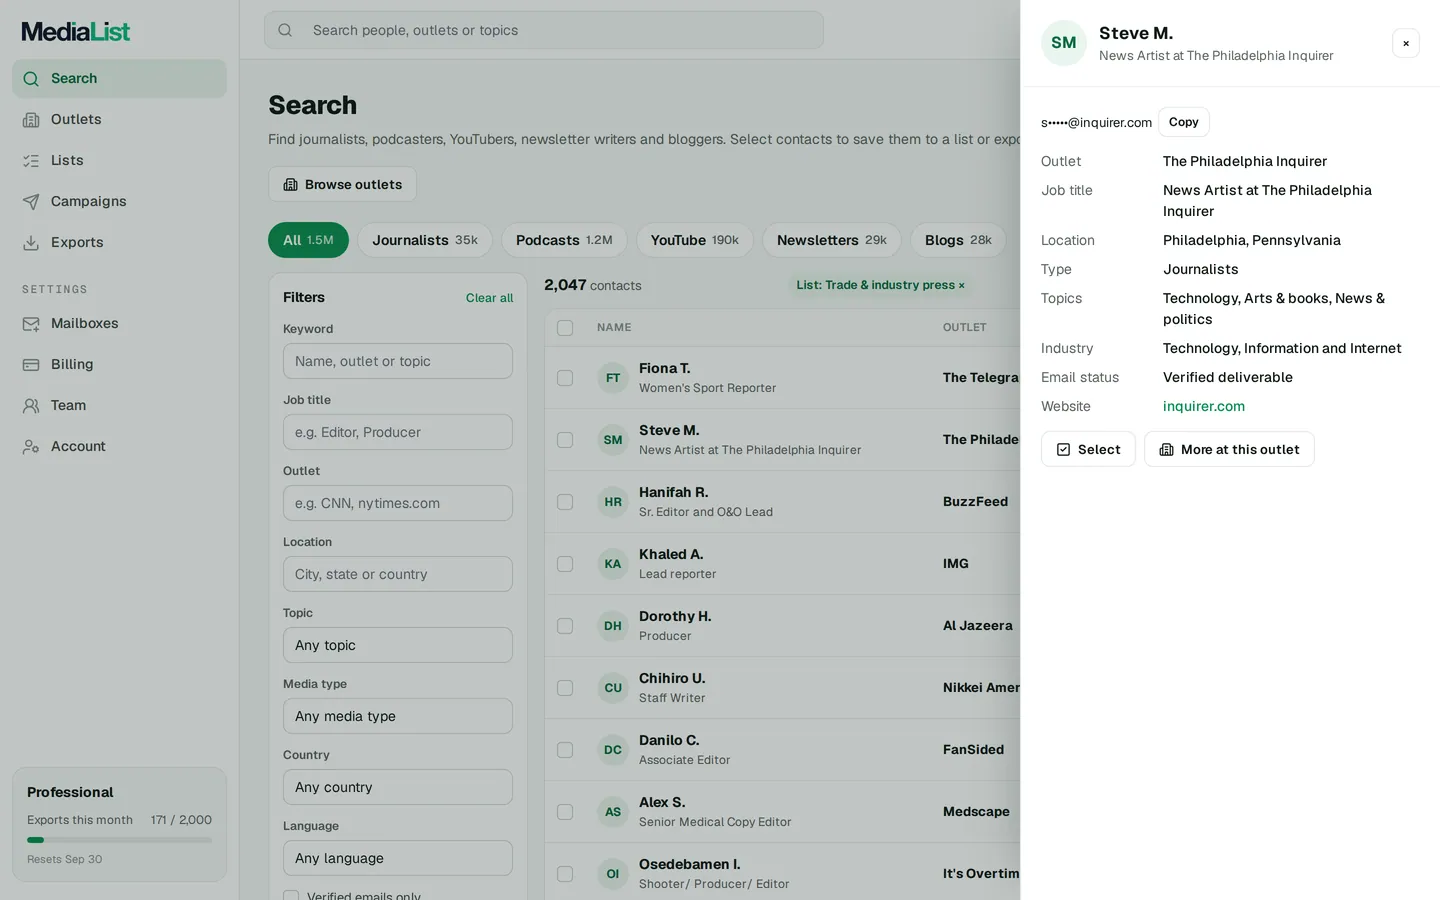Check the box for Danilo C.

click(565, 750)
